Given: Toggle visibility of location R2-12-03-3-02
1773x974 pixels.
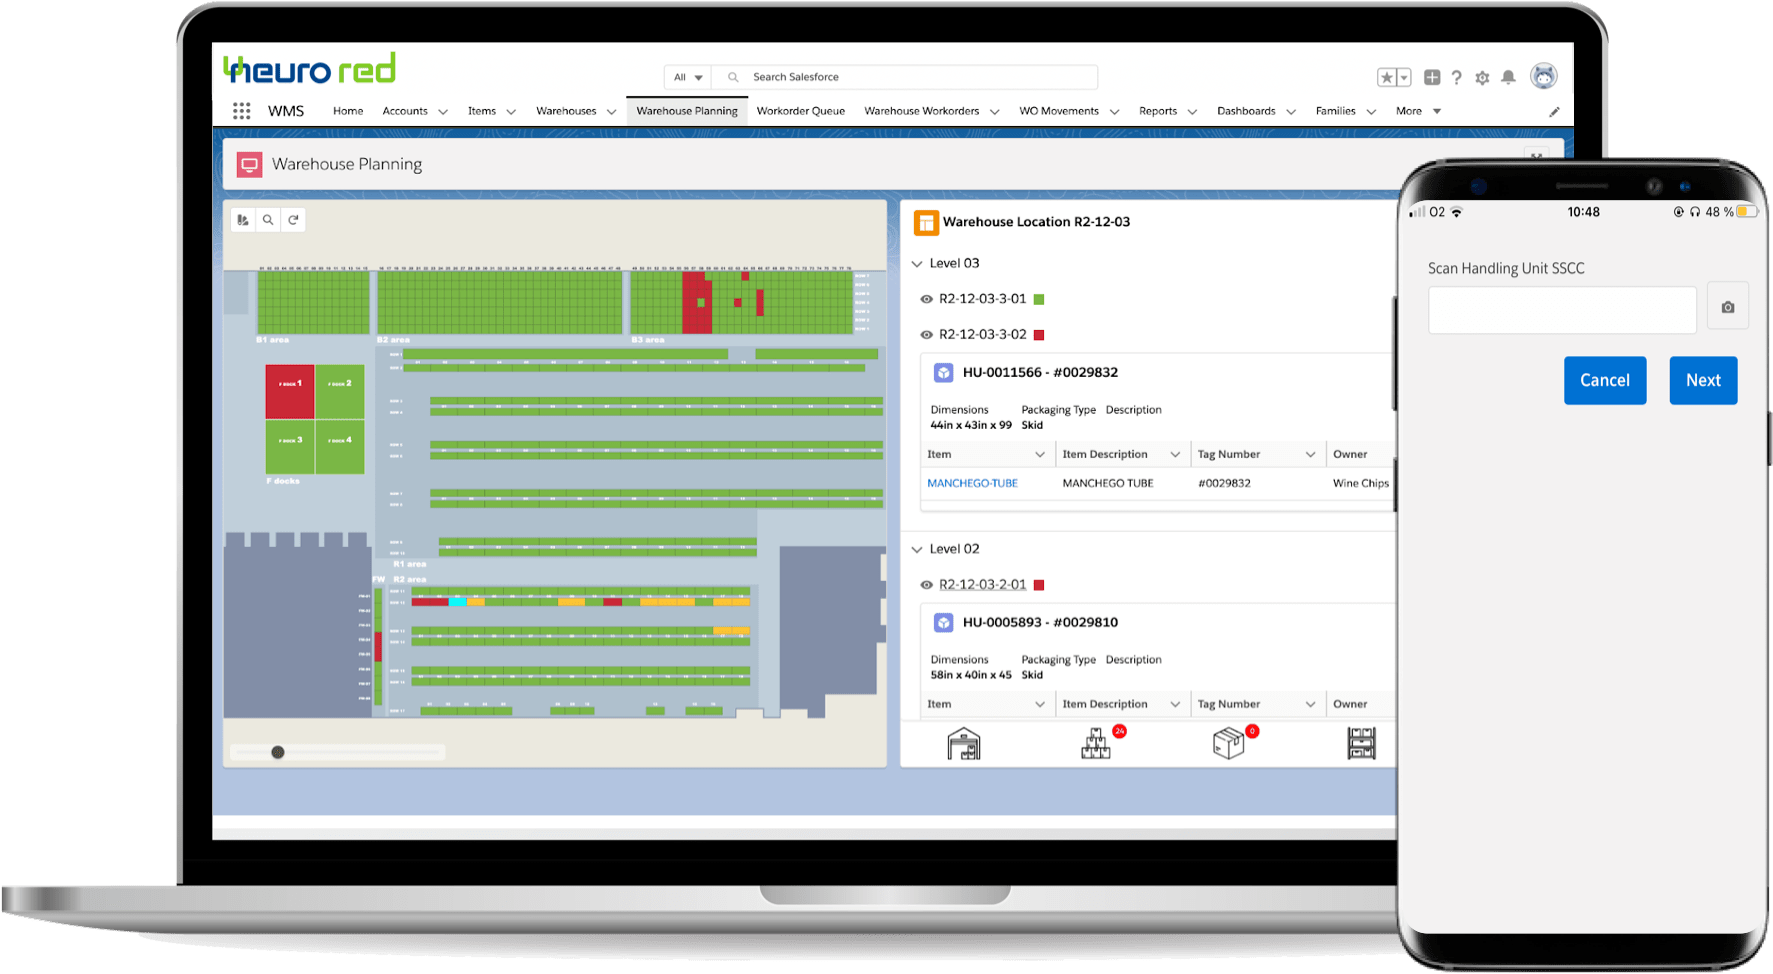Looking at the screenshot, I should click(x=926, y=334).
